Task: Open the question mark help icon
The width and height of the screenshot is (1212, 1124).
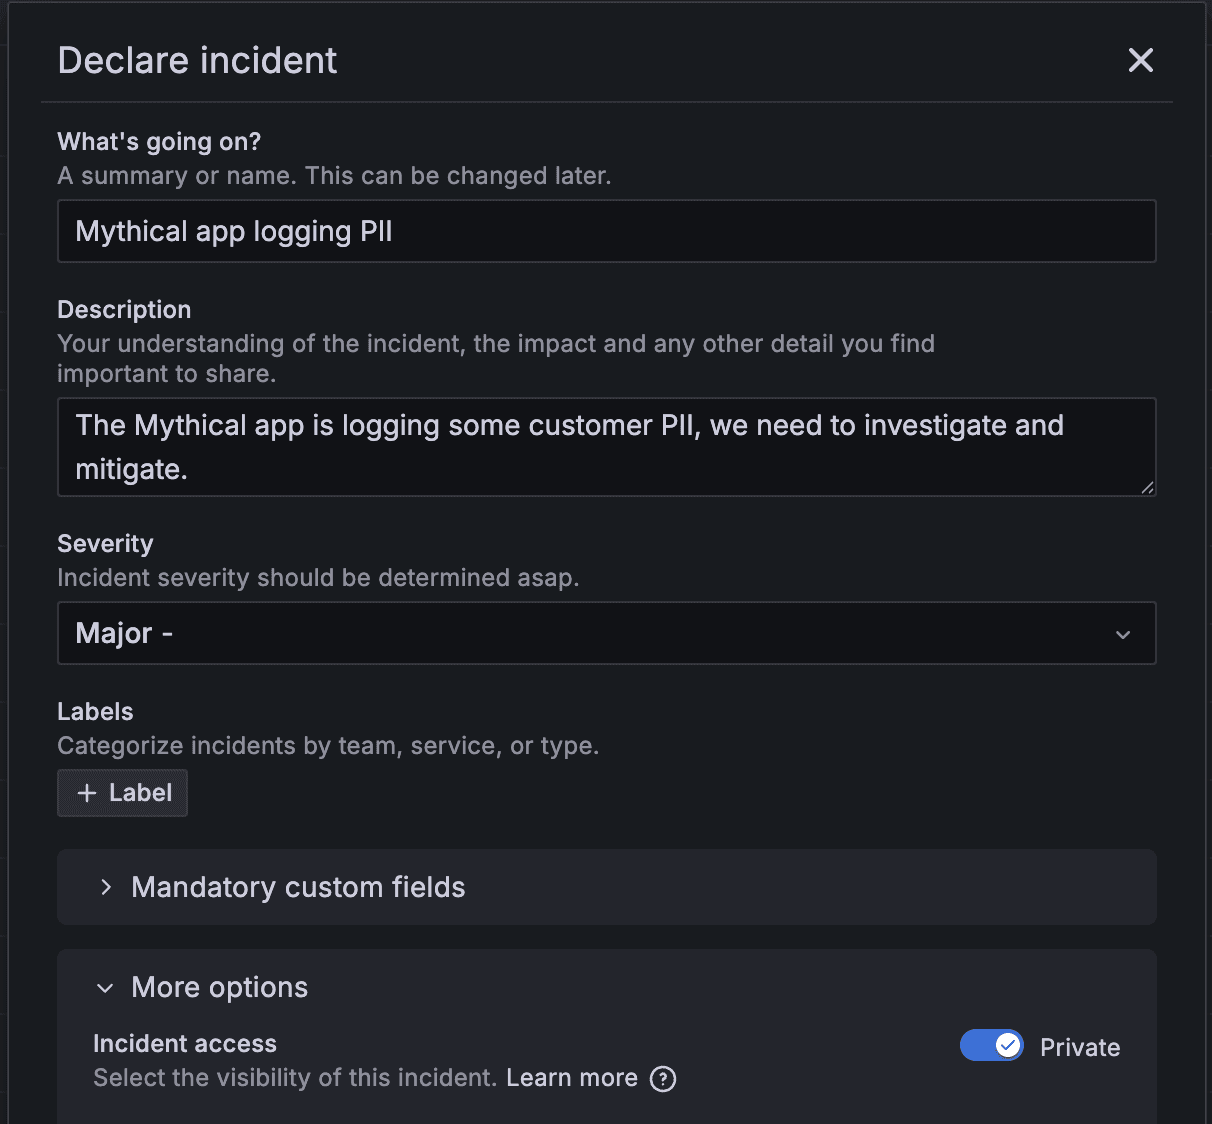Action: (663, 1079)
